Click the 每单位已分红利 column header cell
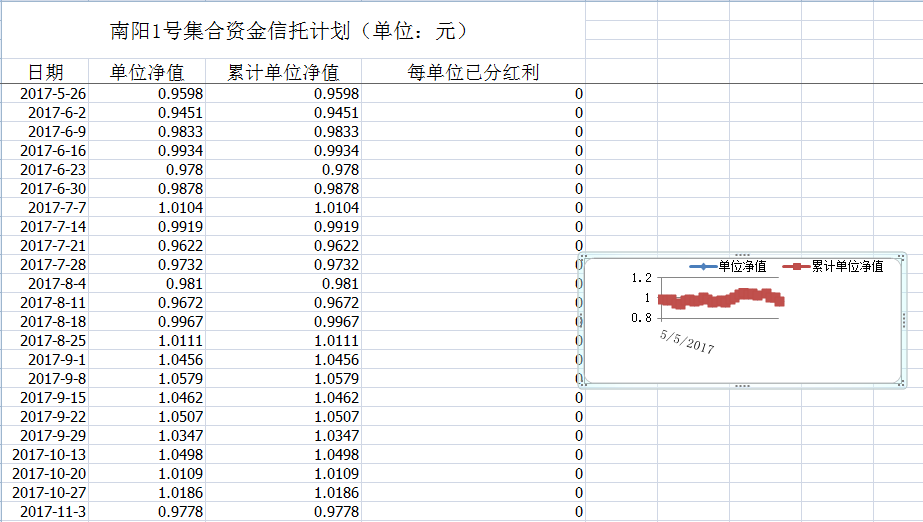The image size is (923, 522). click(473, 72)
